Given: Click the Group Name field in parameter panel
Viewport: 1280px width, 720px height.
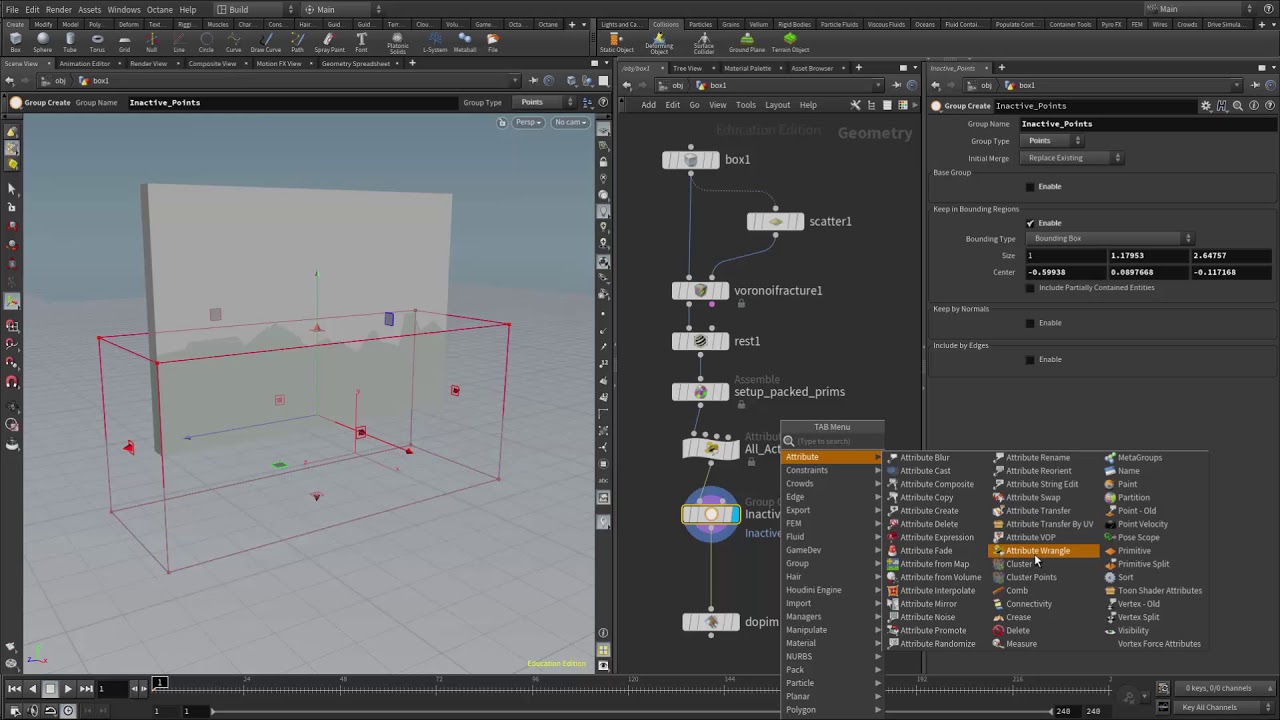Looking at the screenshot, I should (1147, 124).
